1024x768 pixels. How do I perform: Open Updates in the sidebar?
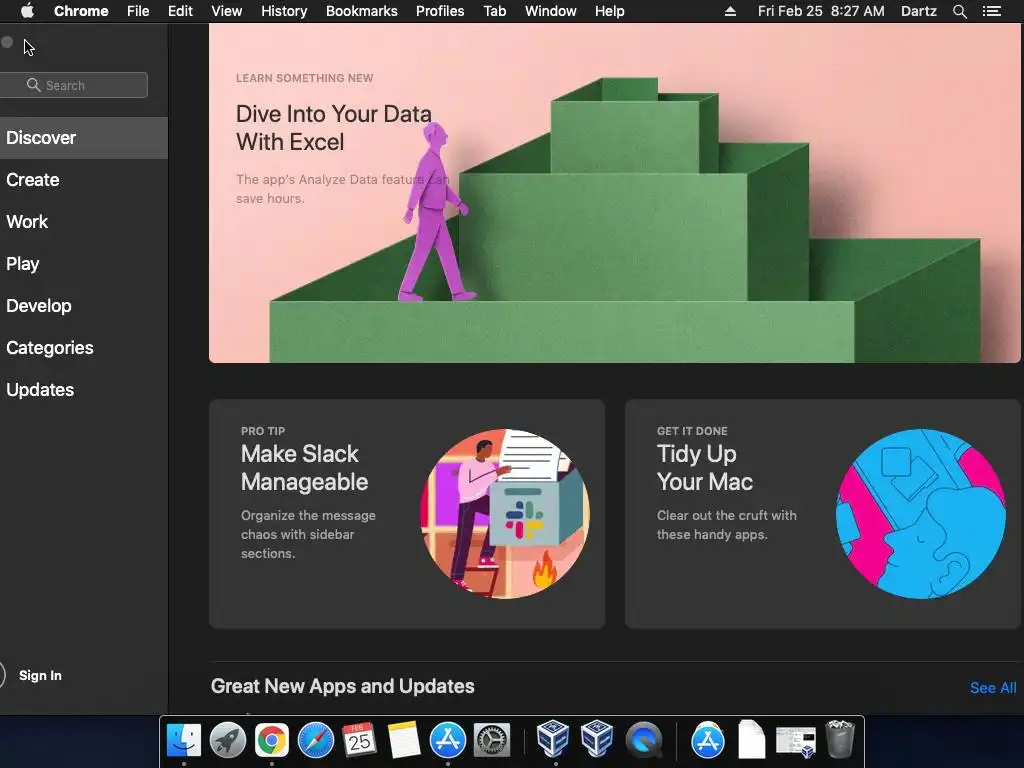tap(84, 390)
